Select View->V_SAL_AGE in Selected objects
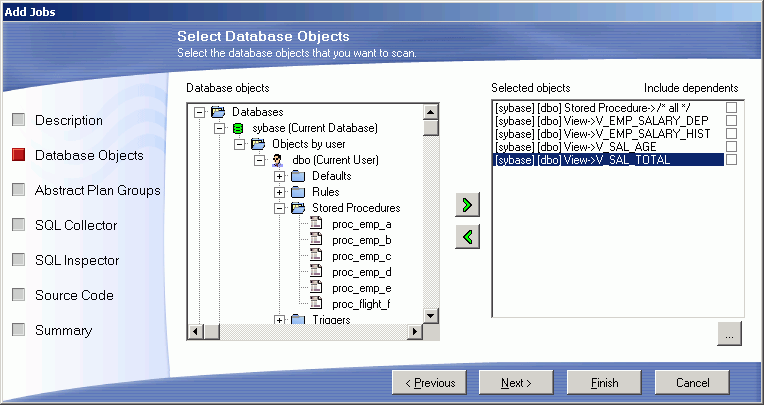The height and width of the screenshot is (405, 764). [608, 147]
